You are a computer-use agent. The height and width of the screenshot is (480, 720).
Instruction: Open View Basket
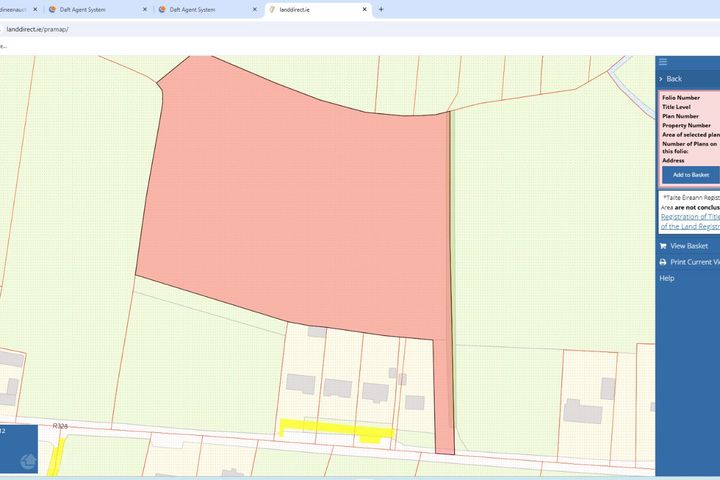point(689,246)
